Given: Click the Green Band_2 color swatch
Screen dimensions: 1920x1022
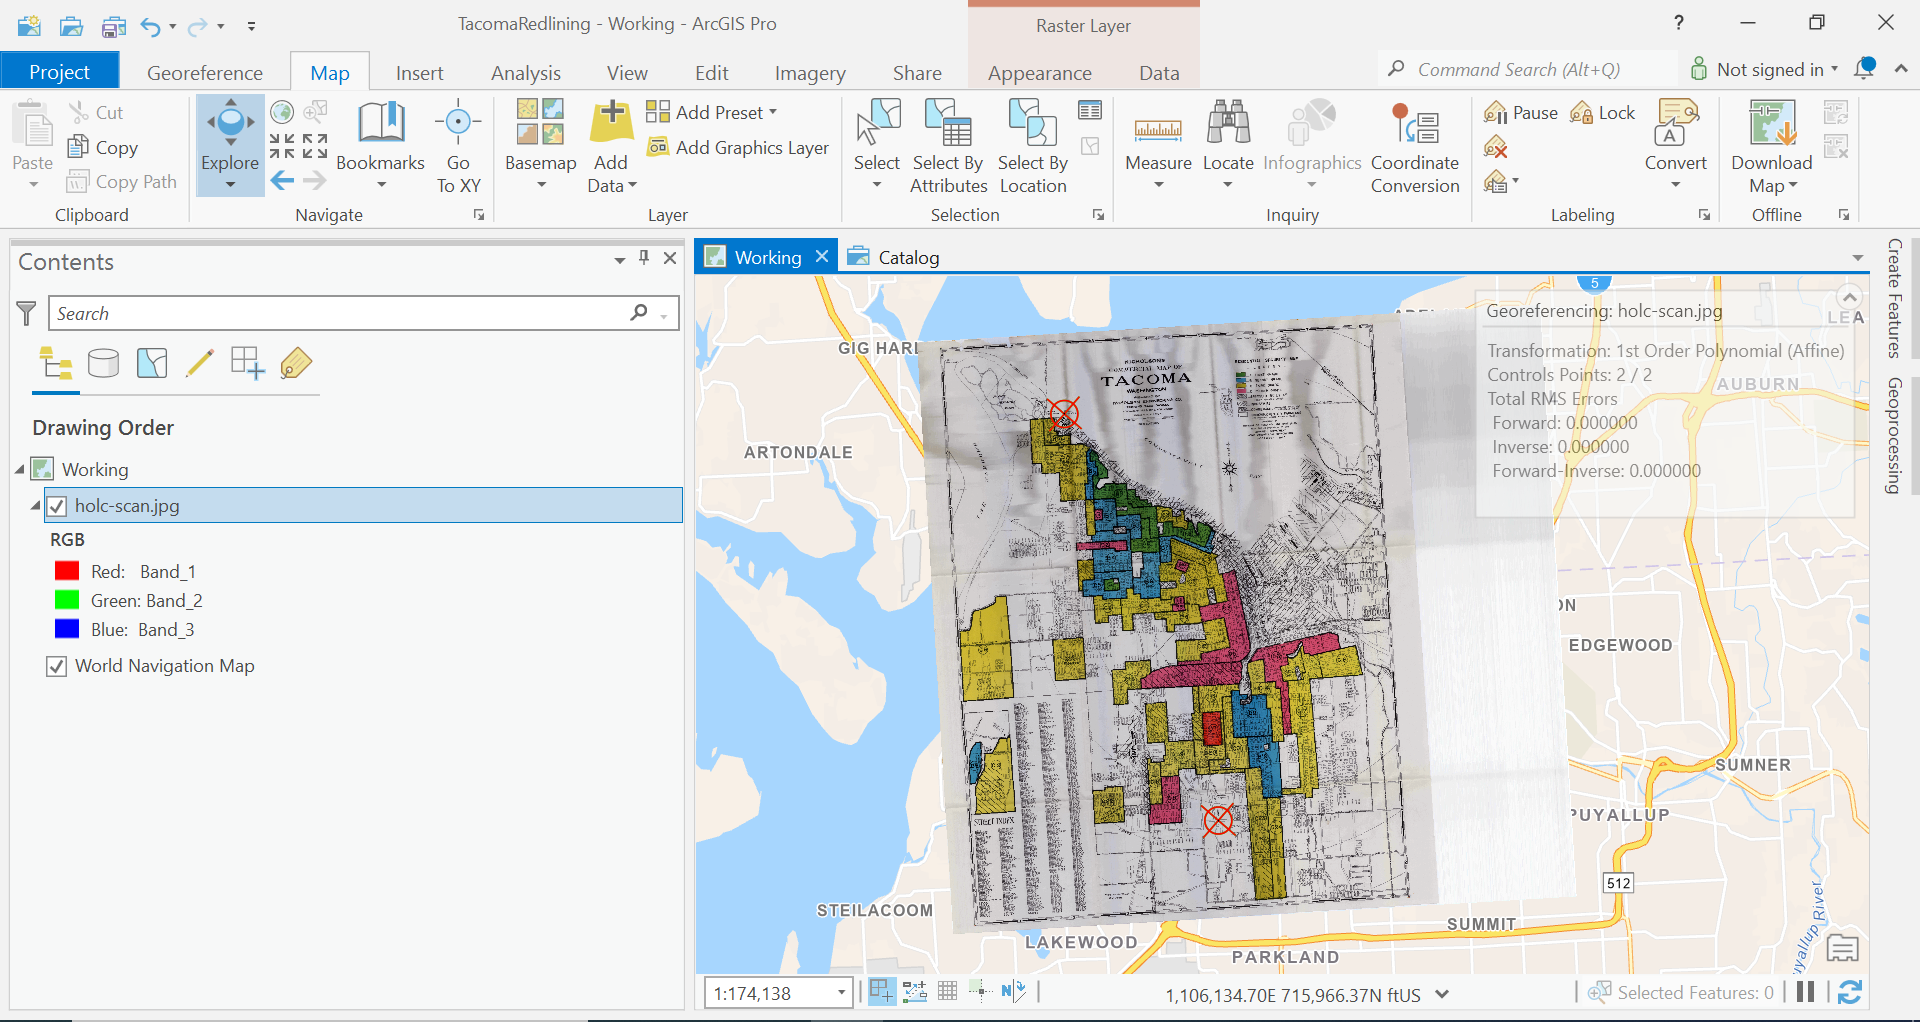Looking at the screenshot, I should (67, 600).
